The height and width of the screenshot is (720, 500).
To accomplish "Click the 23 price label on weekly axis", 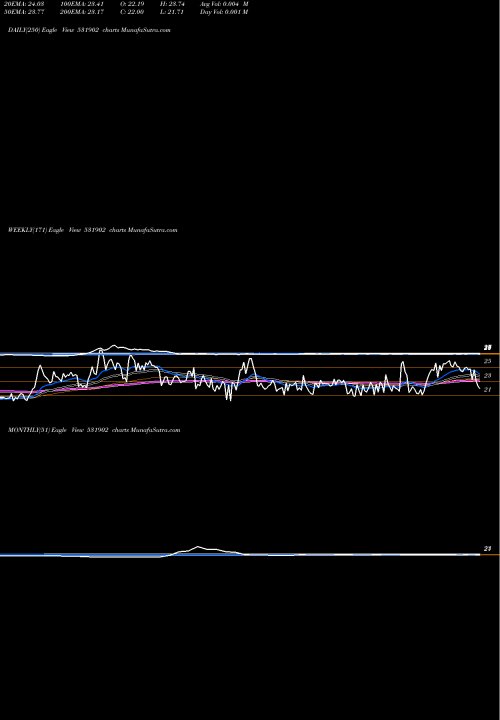I will click(488, 376).
